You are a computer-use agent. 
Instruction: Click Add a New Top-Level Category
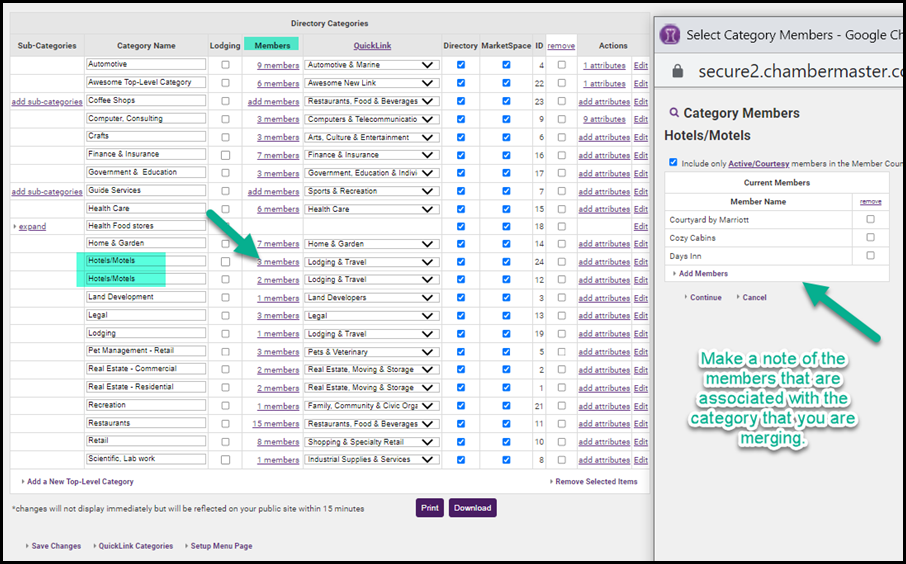click(79, 482)
